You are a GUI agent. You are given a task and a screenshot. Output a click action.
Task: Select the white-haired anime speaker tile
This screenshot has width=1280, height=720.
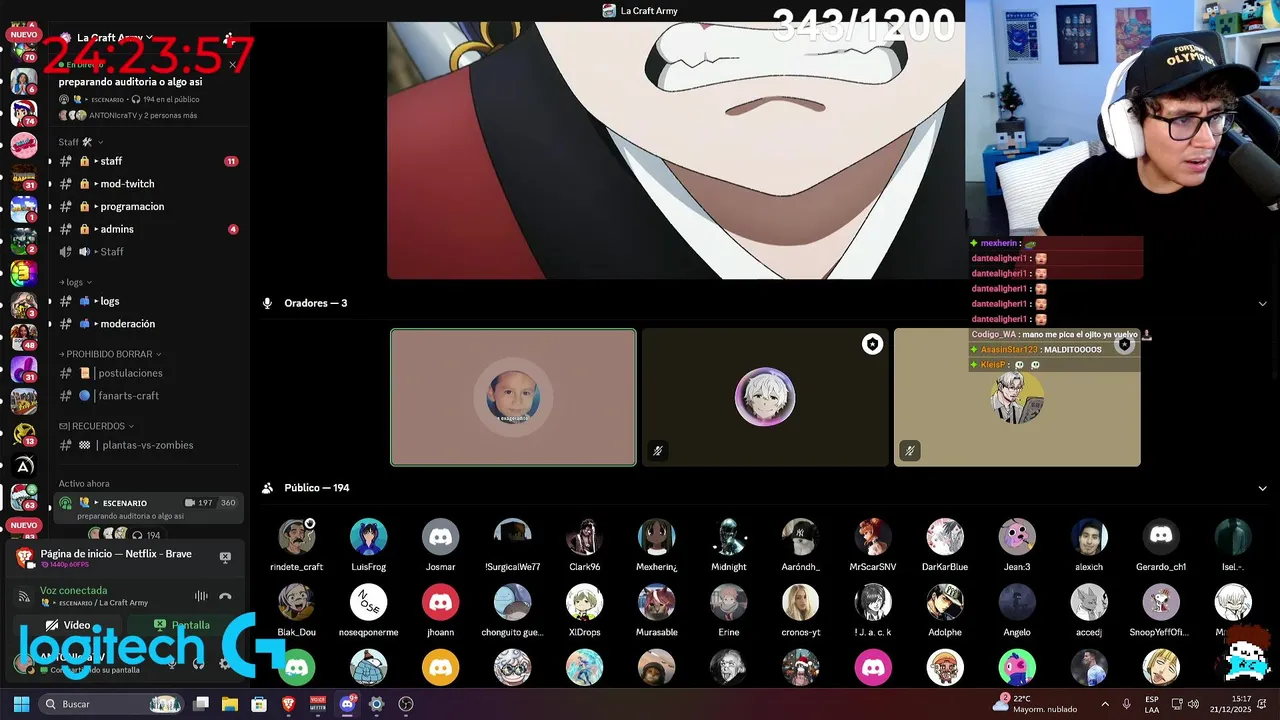pos(765,397)
